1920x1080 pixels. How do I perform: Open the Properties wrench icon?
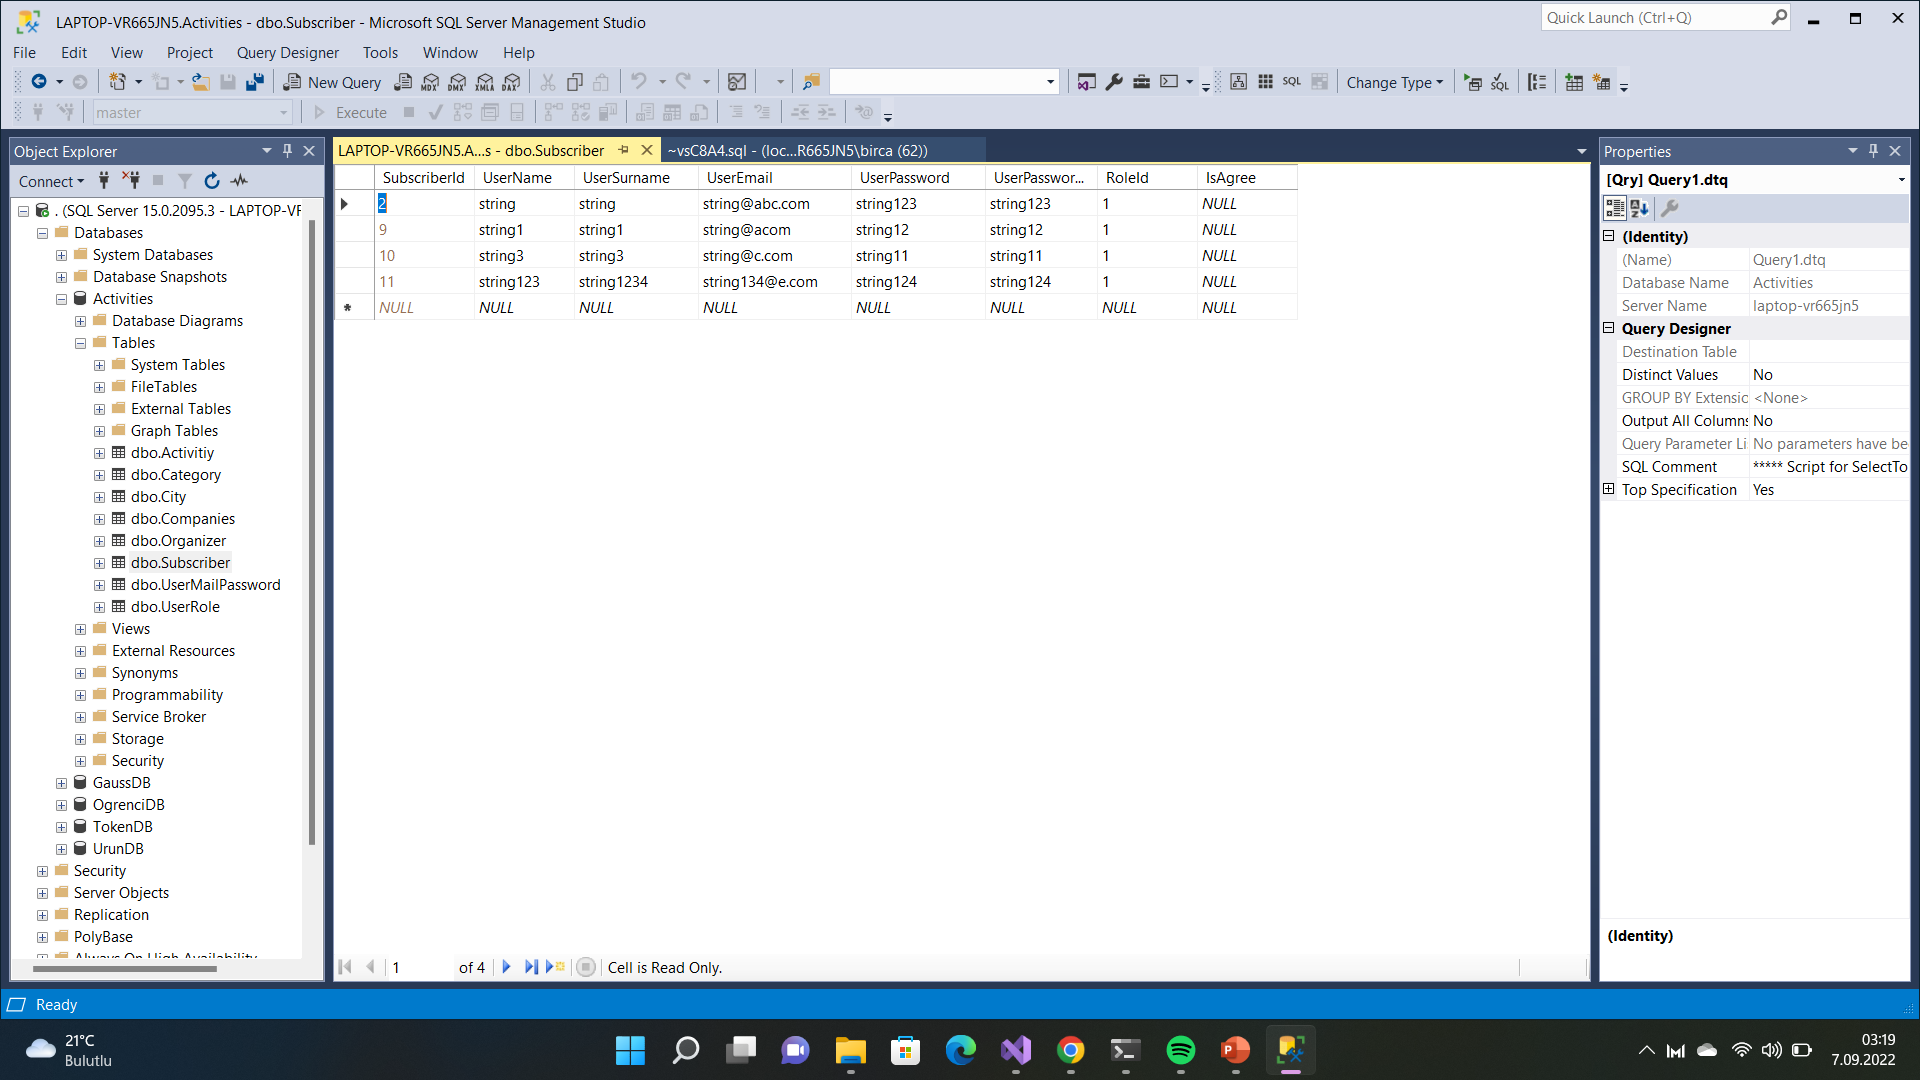pos(1114,82)
